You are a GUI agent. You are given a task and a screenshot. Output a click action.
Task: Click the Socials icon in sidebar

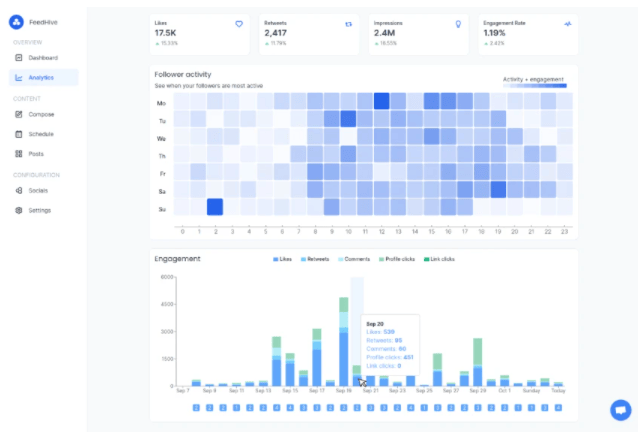coord(18,190)
